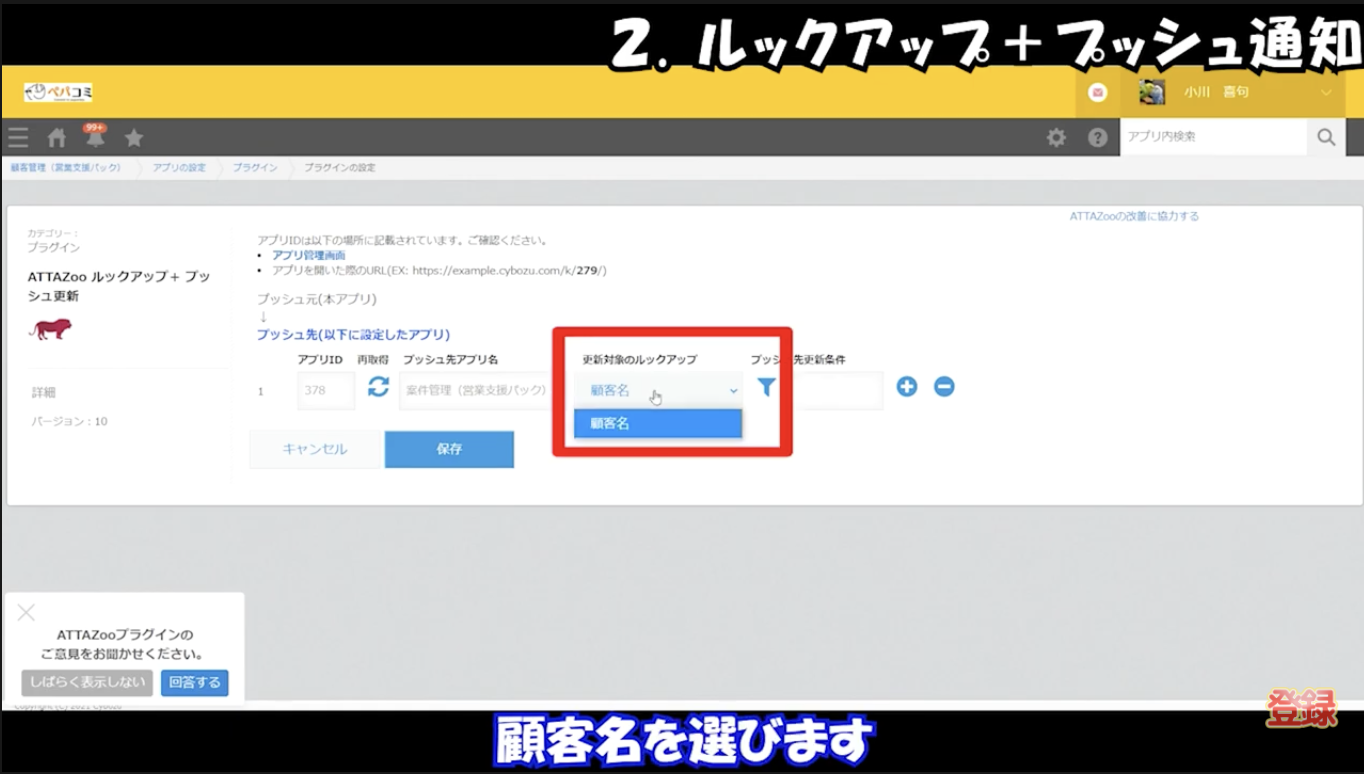Screen dimensions: 1364x774
Task: Open the kintone settings gear icon
Action: pos(1056,137)
